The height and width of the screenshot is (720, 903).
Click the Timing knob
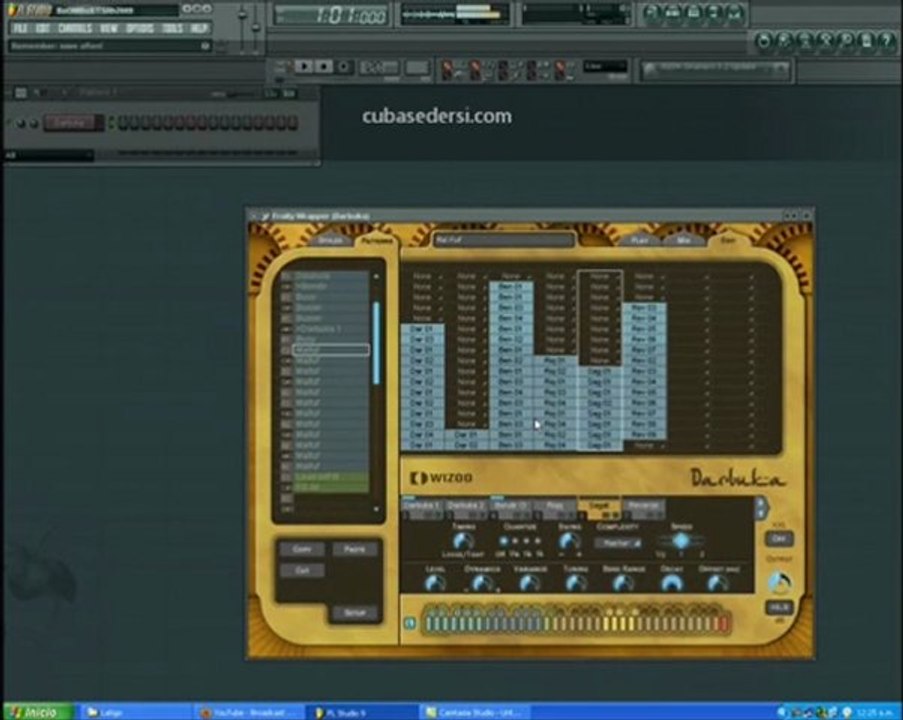tap(462, 541)
